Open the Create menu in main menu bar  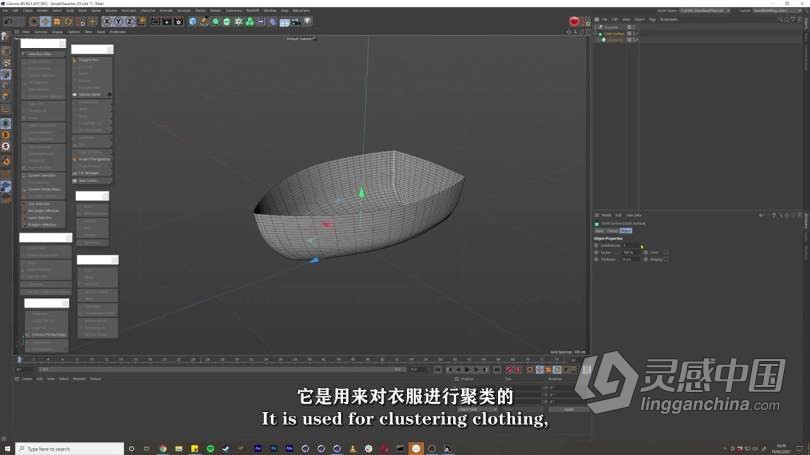(28, 10)
